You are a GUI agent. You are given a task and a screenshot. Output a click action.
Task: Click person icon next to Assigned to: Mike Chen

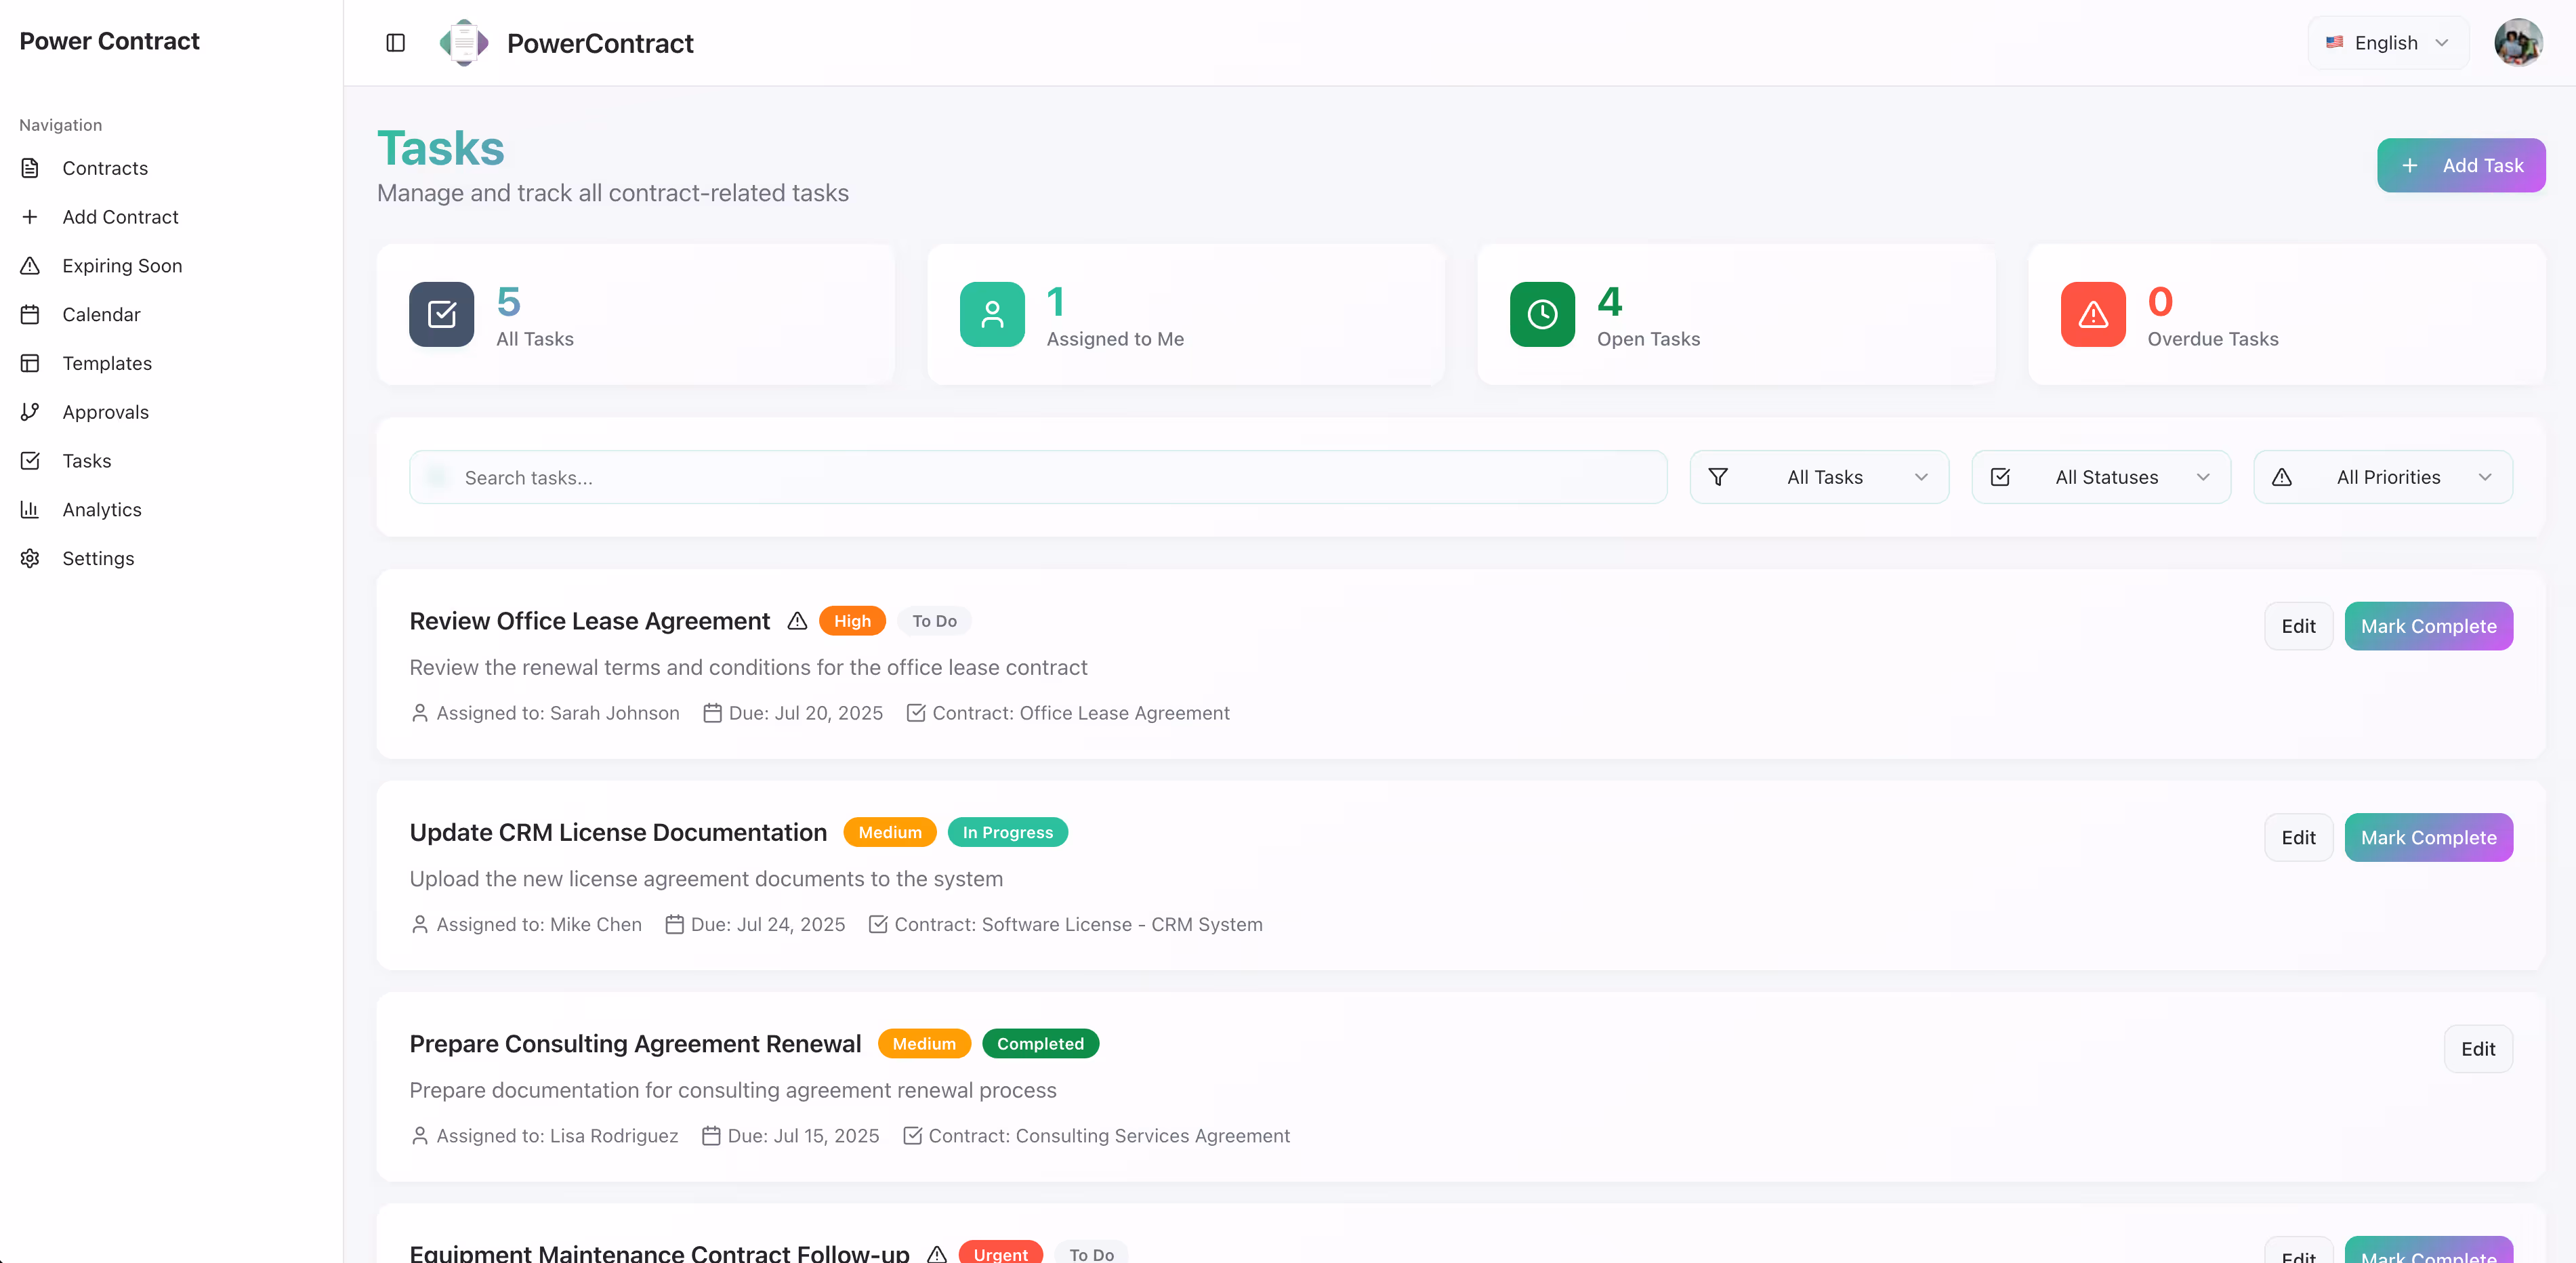[x=420, y=924]
